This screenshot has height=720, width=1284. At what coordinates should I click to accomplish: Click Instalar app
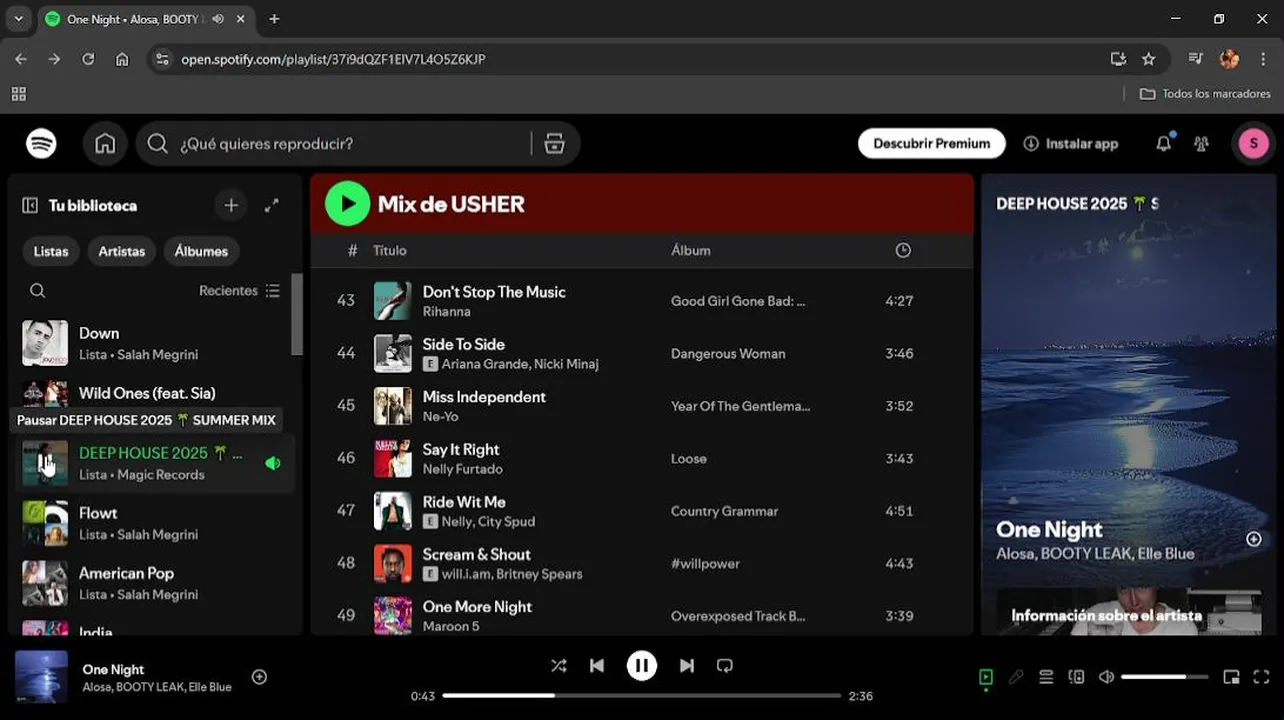(x=1071, y=144)
